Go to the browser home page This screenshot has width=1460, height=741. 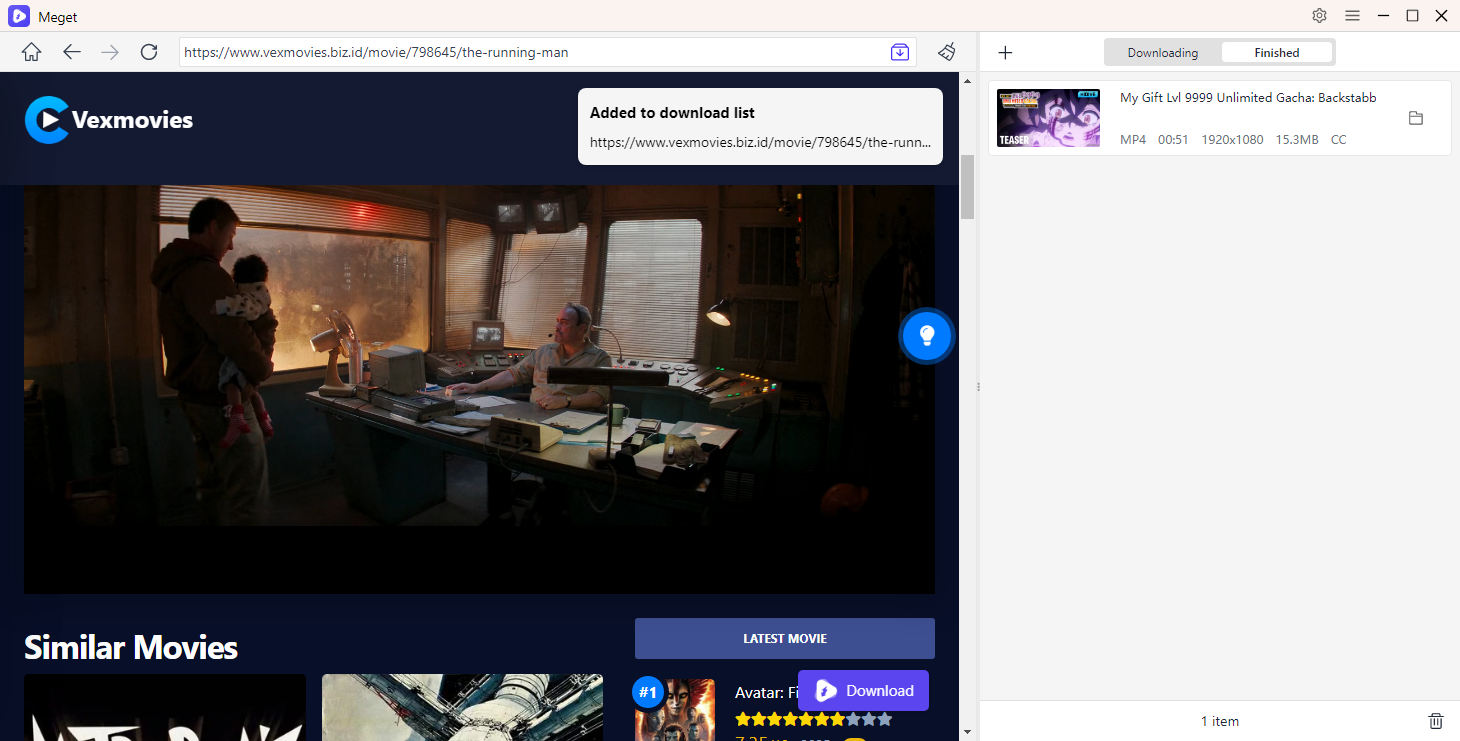tap(32, 52)
